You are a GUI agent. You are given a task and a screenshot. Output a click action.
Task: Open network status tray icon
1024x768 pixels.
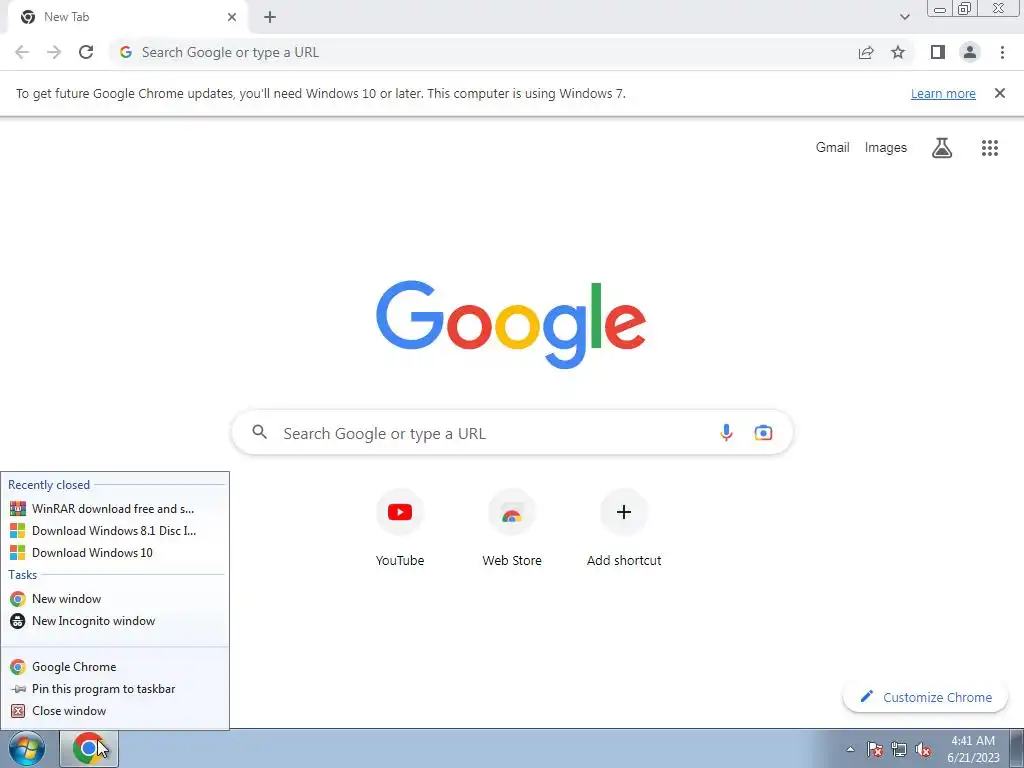899,749
